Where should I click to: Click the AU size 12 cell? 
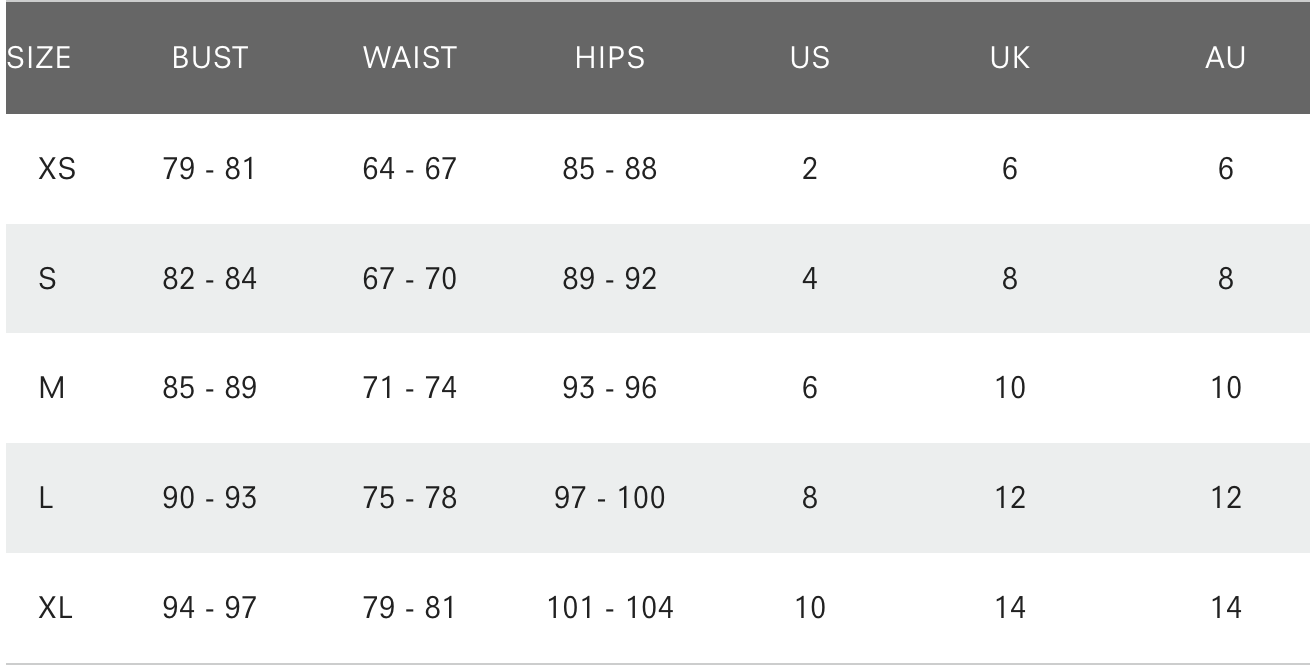(1226, 498)
